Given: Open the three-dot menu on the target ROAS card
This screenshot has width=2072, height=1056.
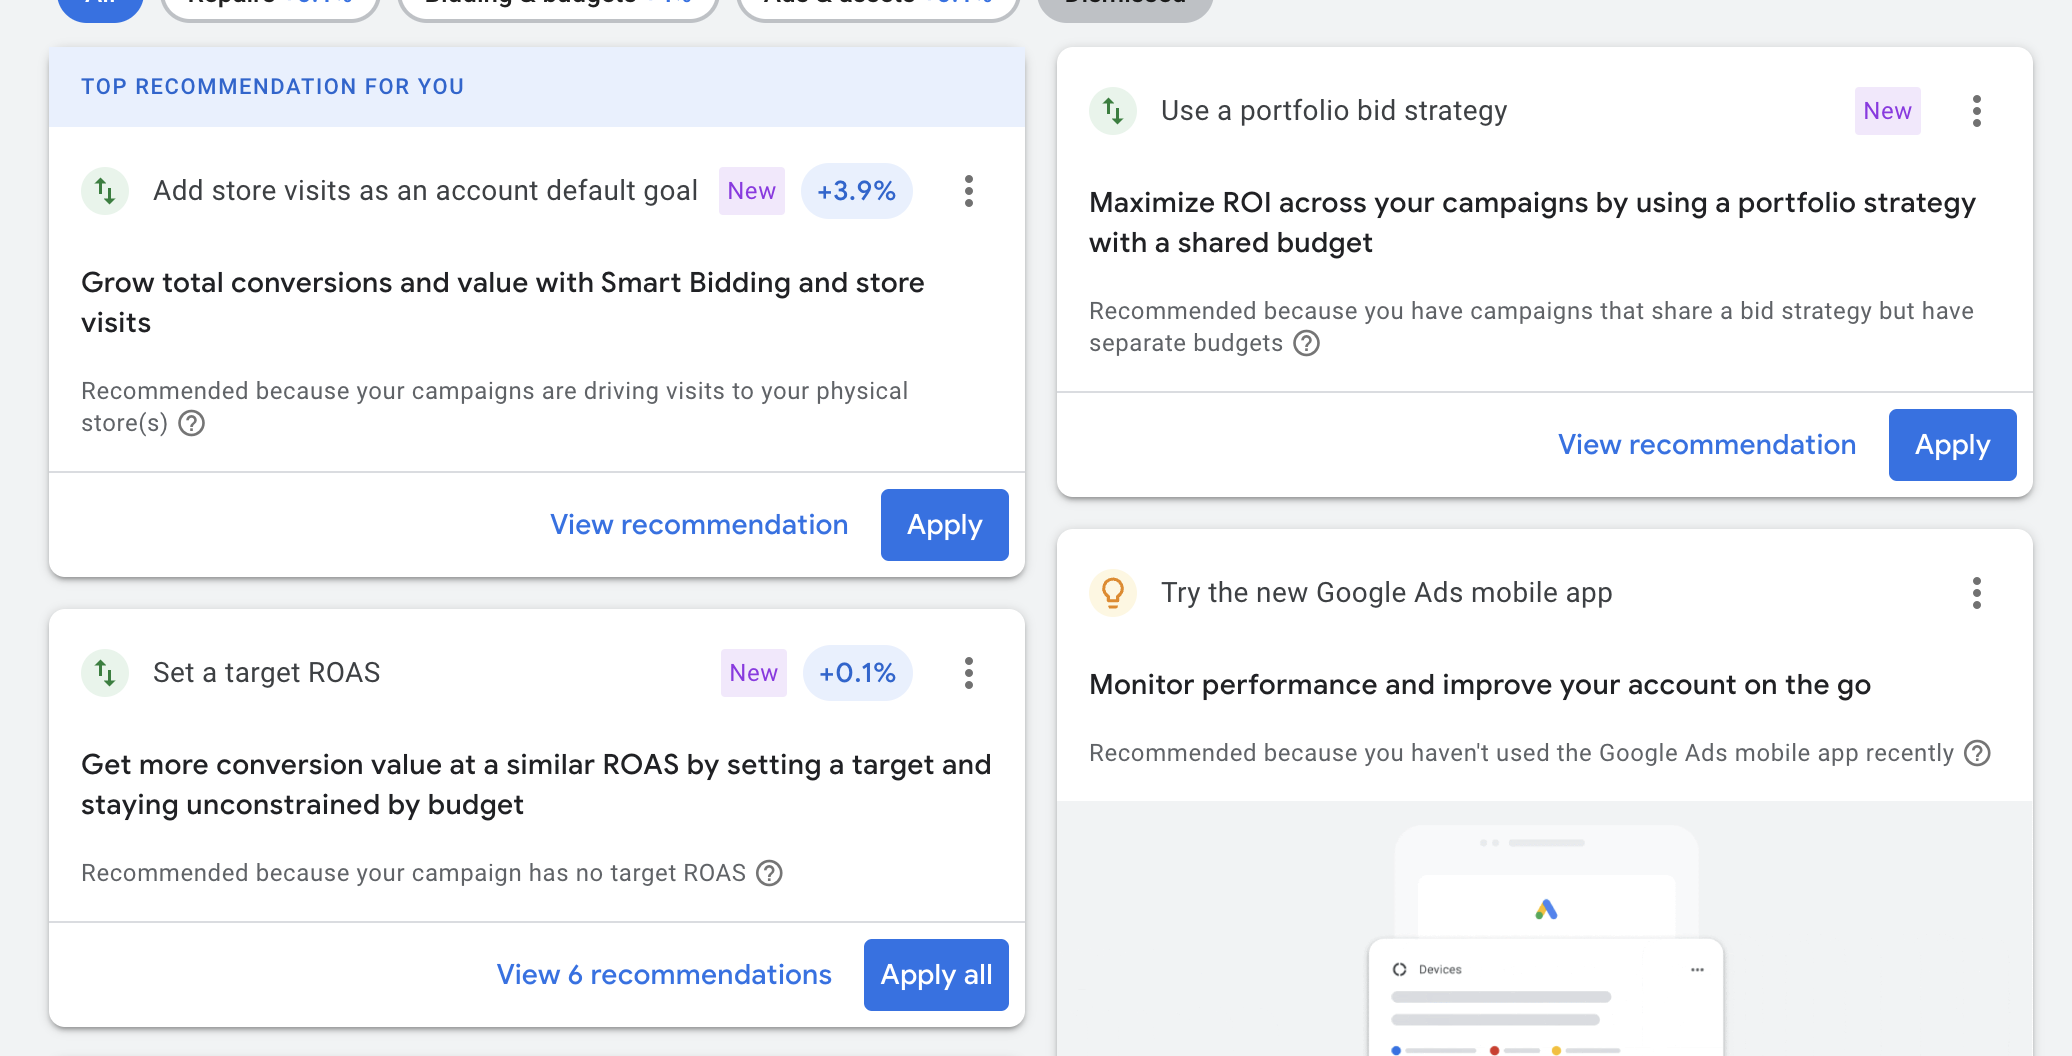Looking at the screenshot, I should coord(968,673).
